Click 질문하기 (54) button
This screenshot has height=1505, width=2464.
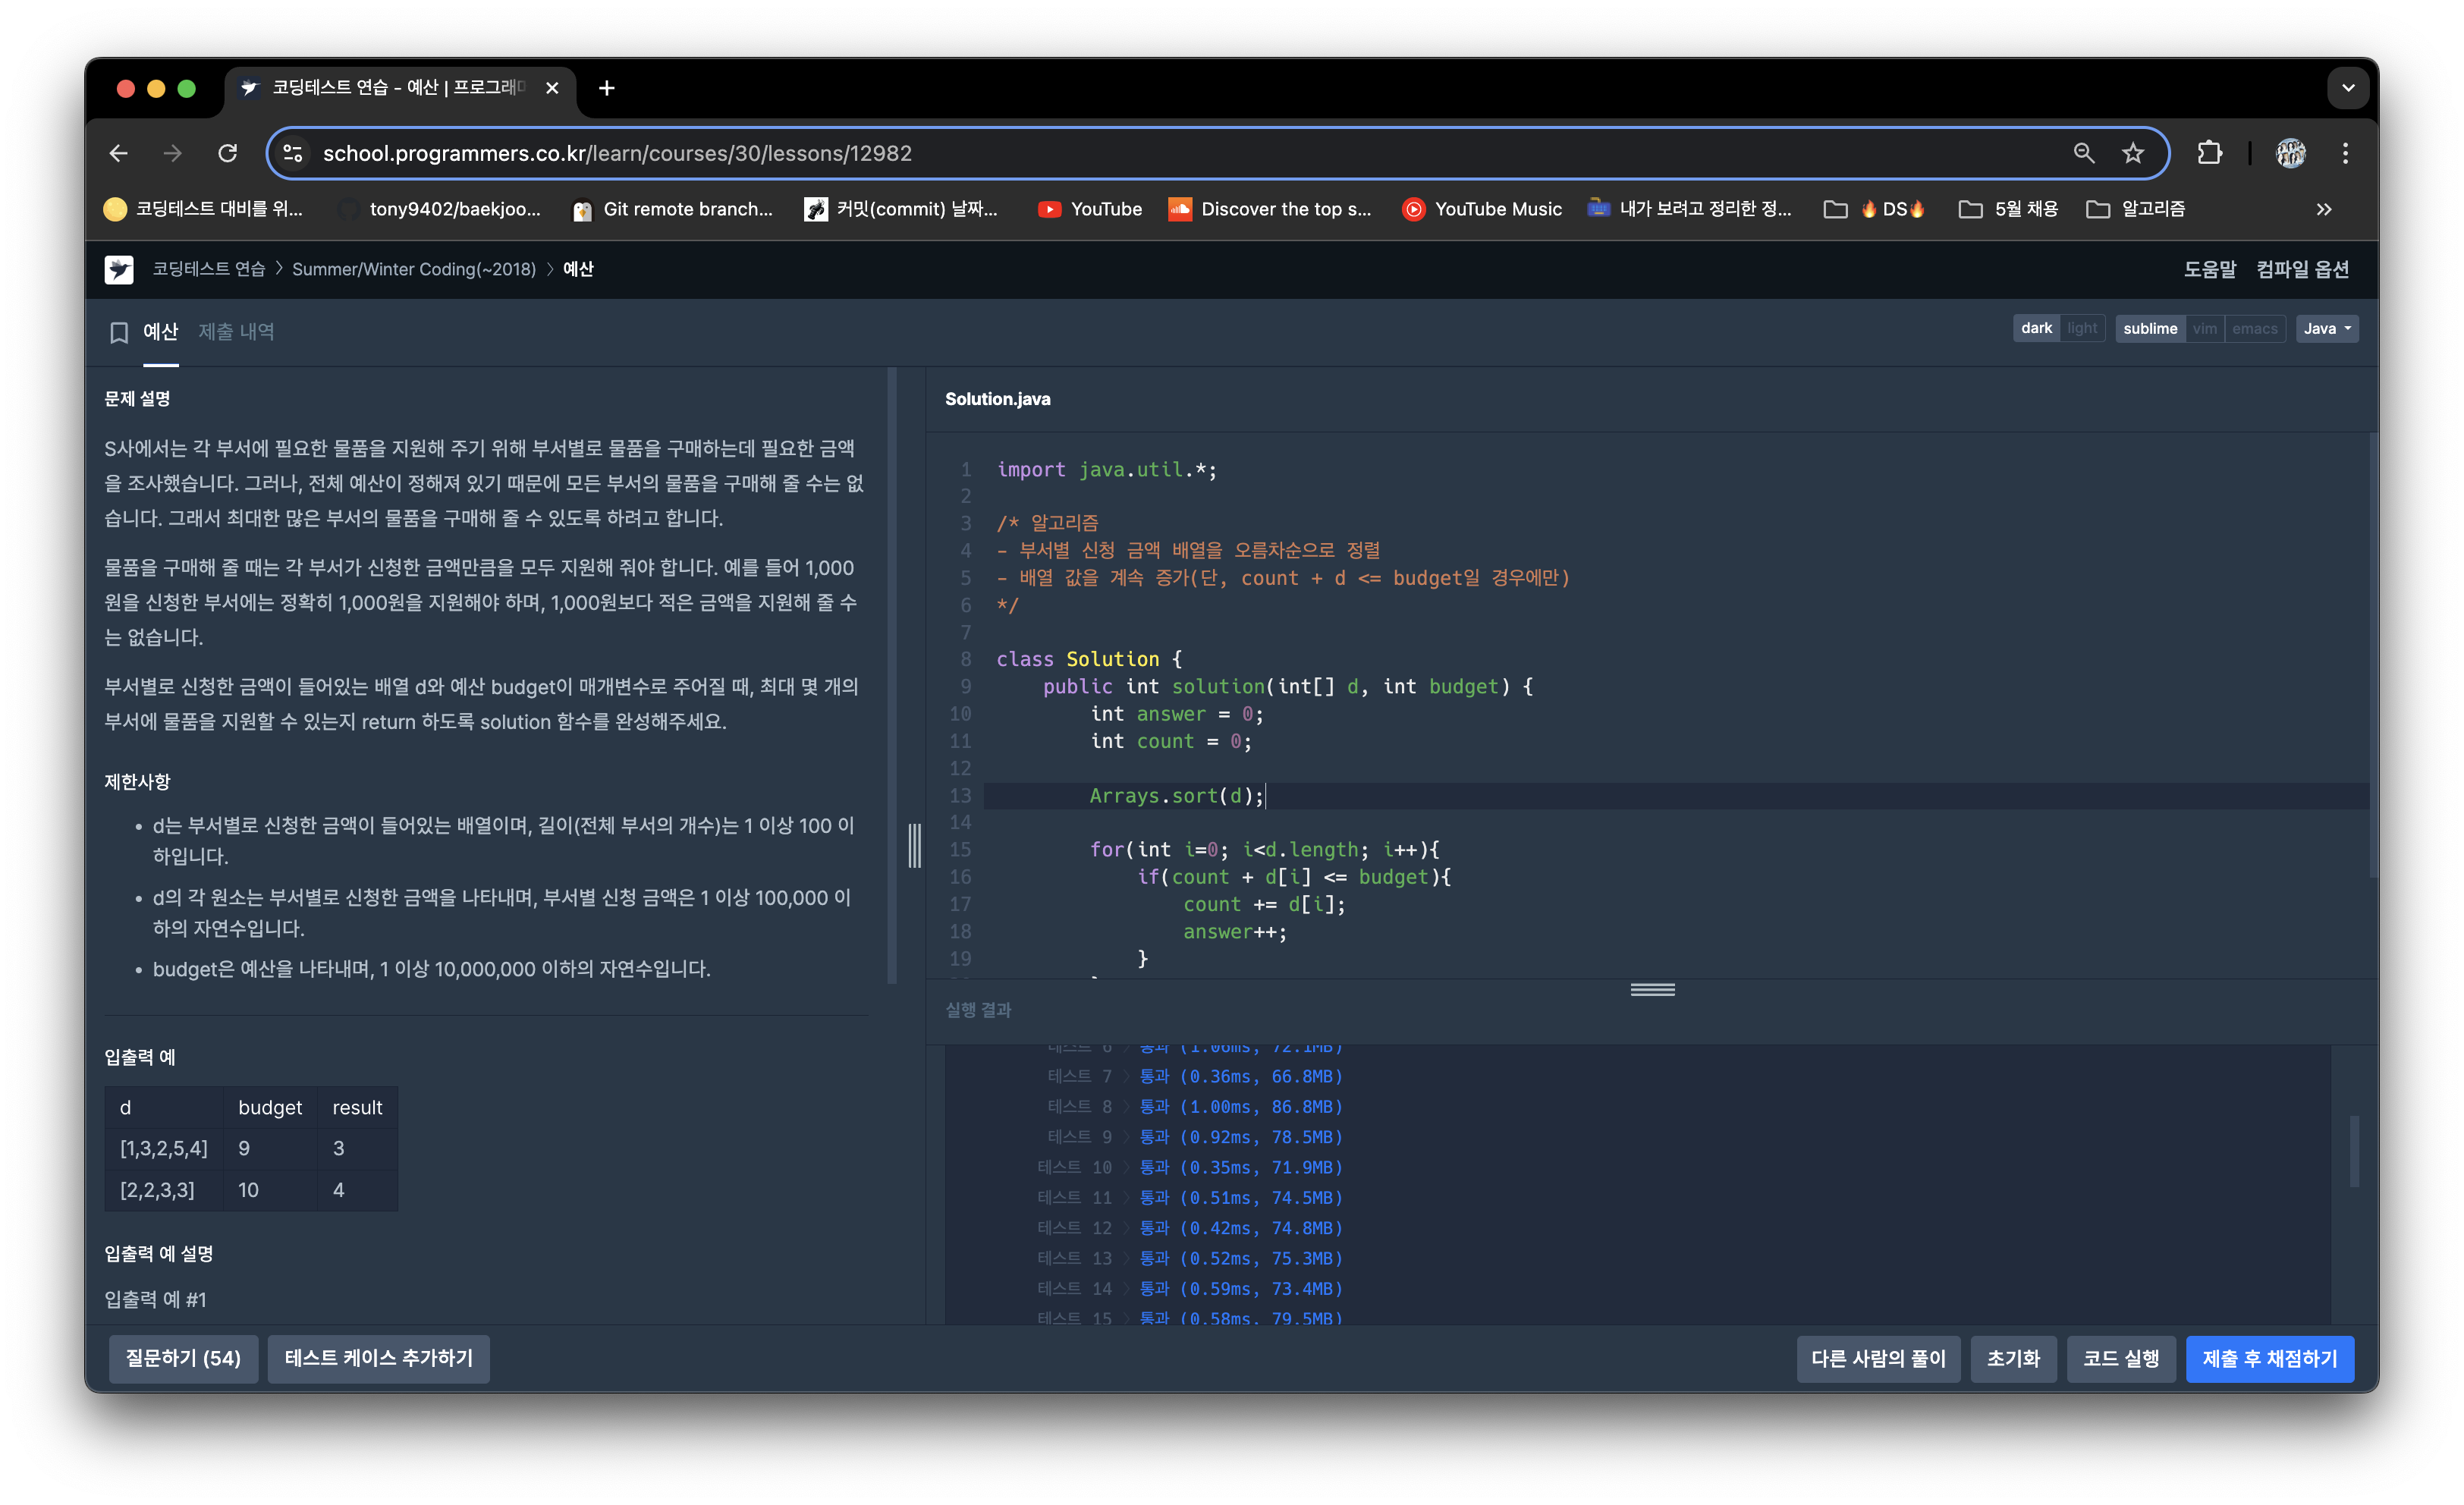point(183,1358)
